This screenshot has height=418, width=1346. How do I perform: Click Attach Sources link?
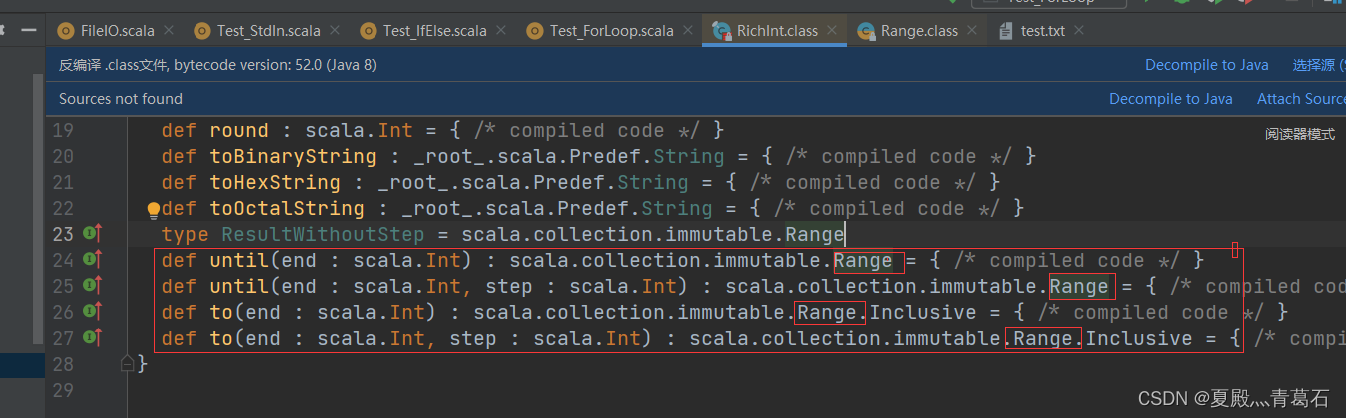point(1301,99)
